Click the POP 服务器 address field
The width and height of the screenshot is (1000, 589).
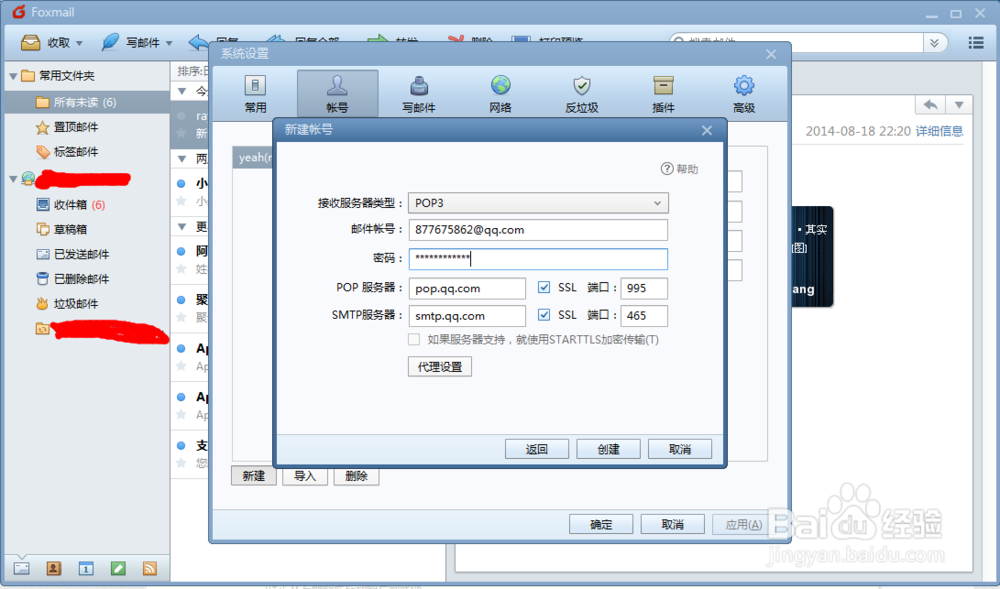click(467, 288)
